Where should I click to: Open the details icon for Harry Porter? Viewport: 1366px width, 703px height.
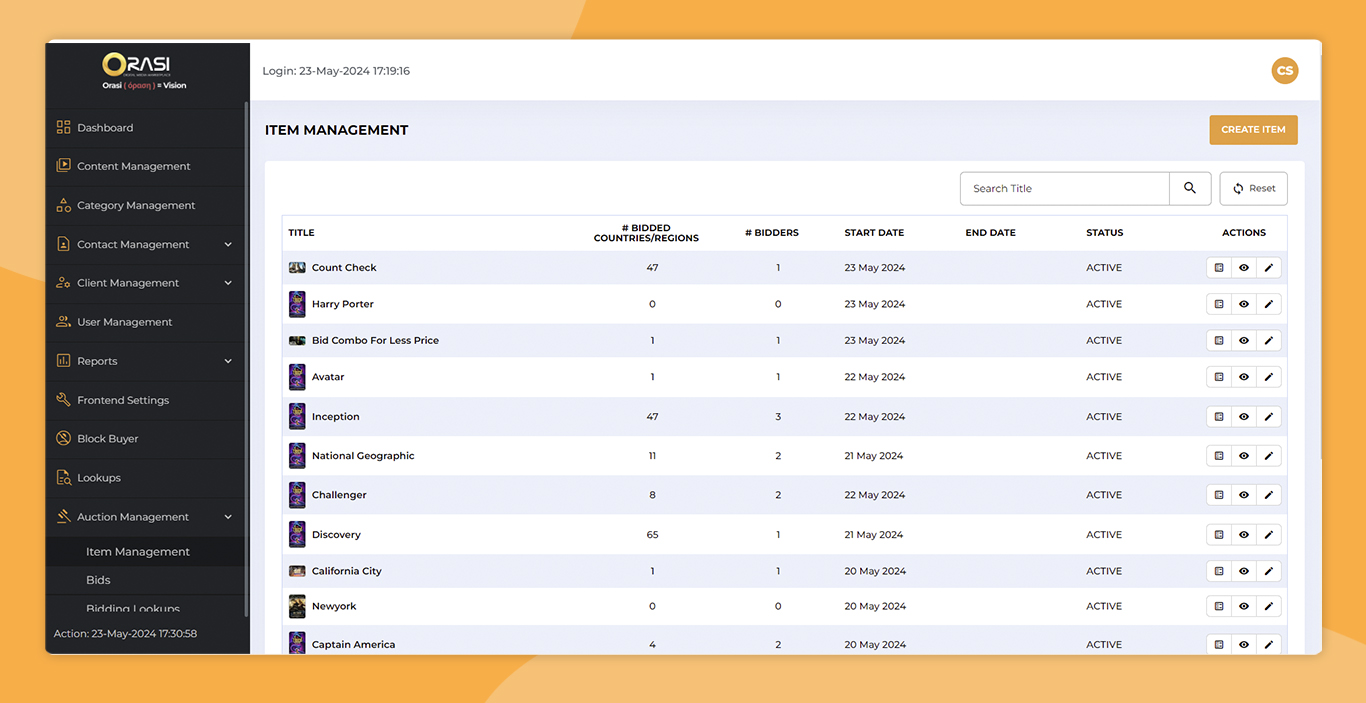point(1219,304)
